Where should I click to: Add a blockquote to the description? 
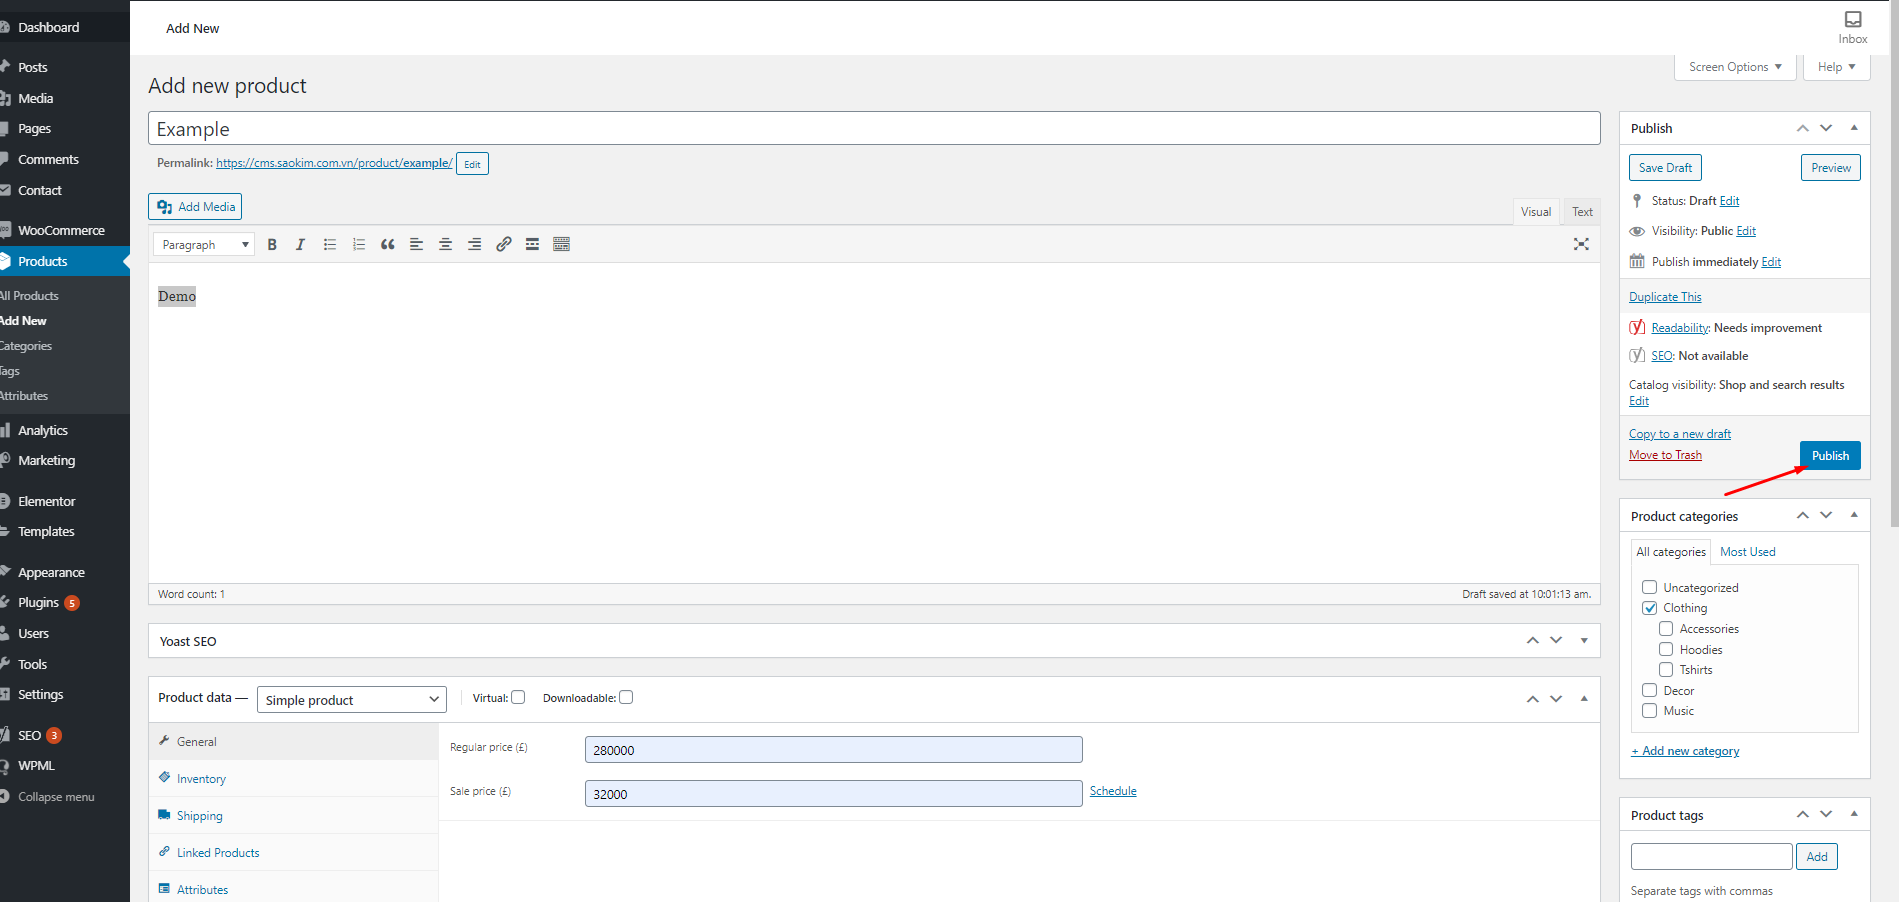click(x=388, y=245)
